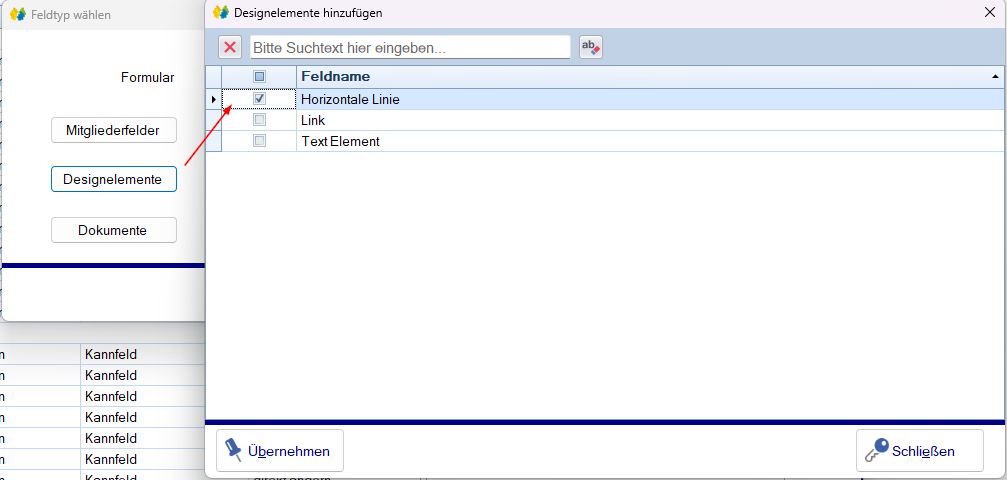Screen dimensions: 1007x480
Task: Click the sort arrow in Feldname header
Action: click(995, 77)
